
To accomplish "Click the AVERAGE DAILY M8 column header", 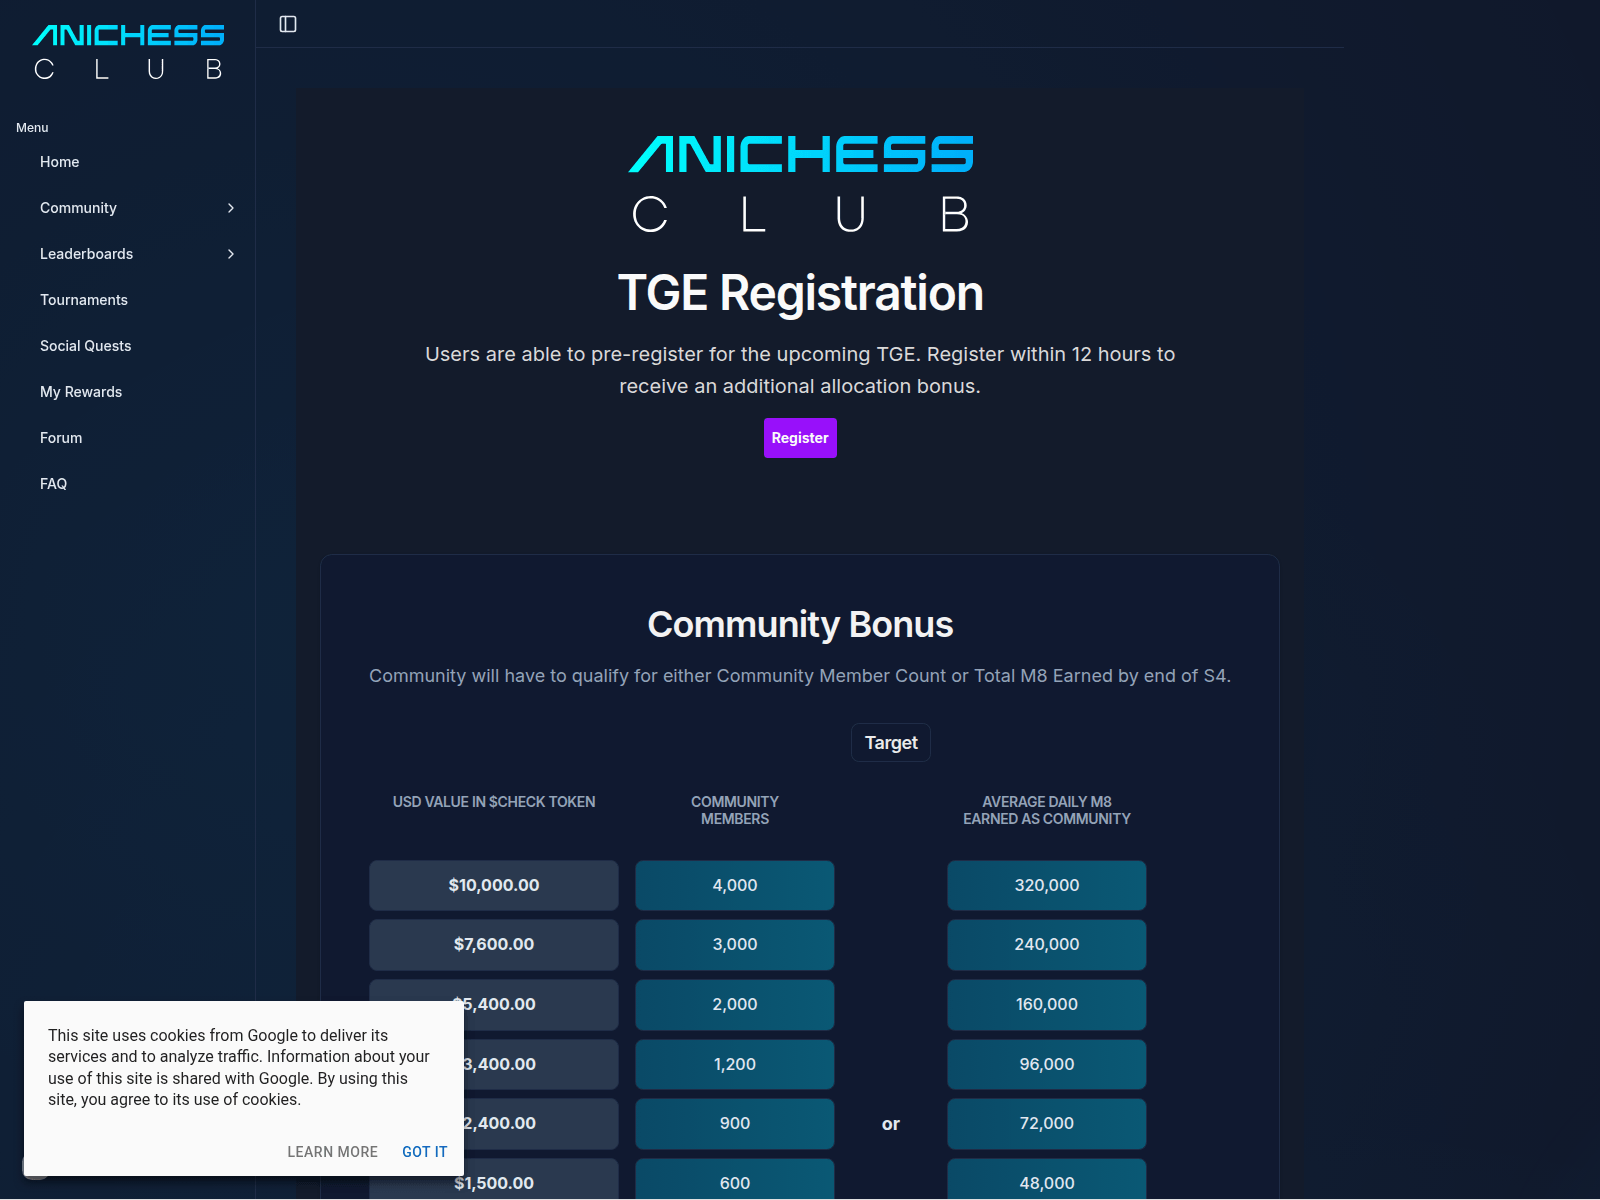I will 1047,810.
